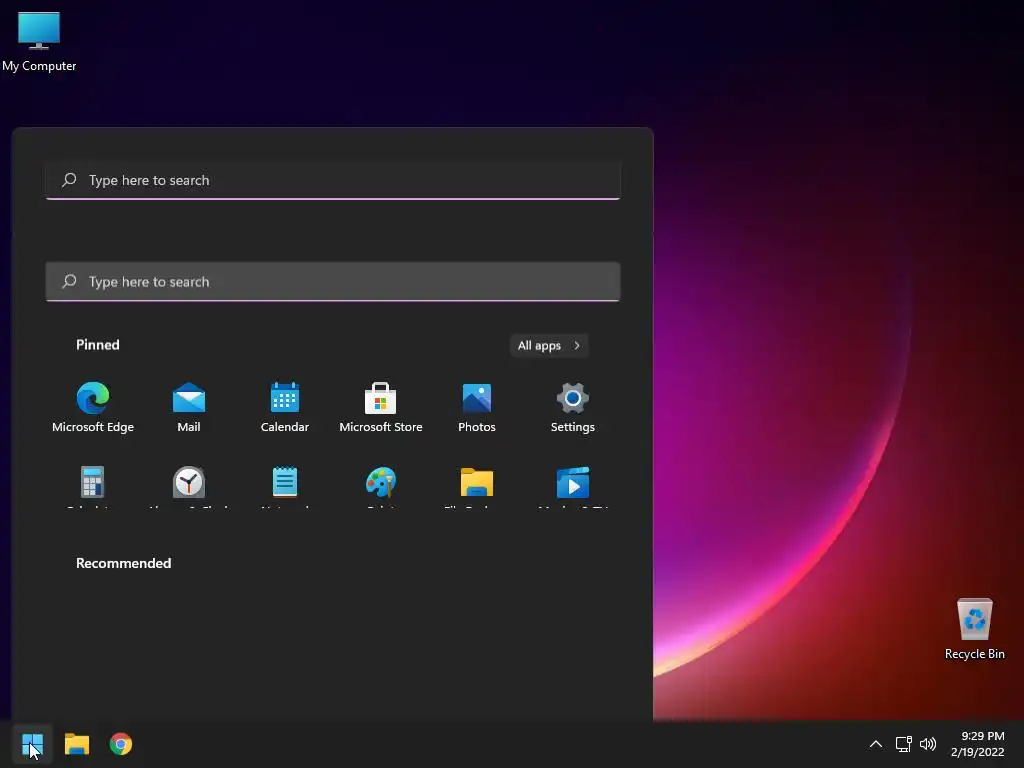Launch the Paint app icon
The width and height of the screenshot is (1024, 768).
(381, 483)
